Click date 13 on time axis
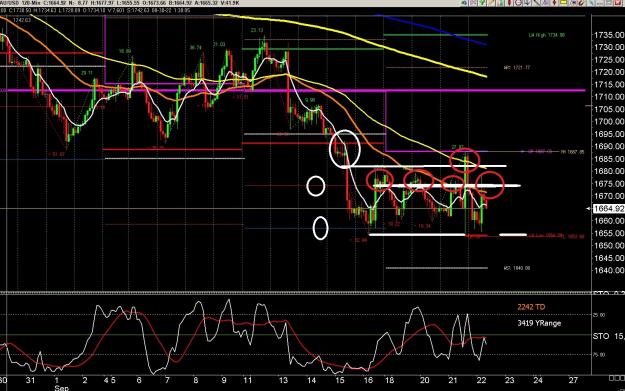The height and width of the screenshot is (391, 625). click(283, 380)
